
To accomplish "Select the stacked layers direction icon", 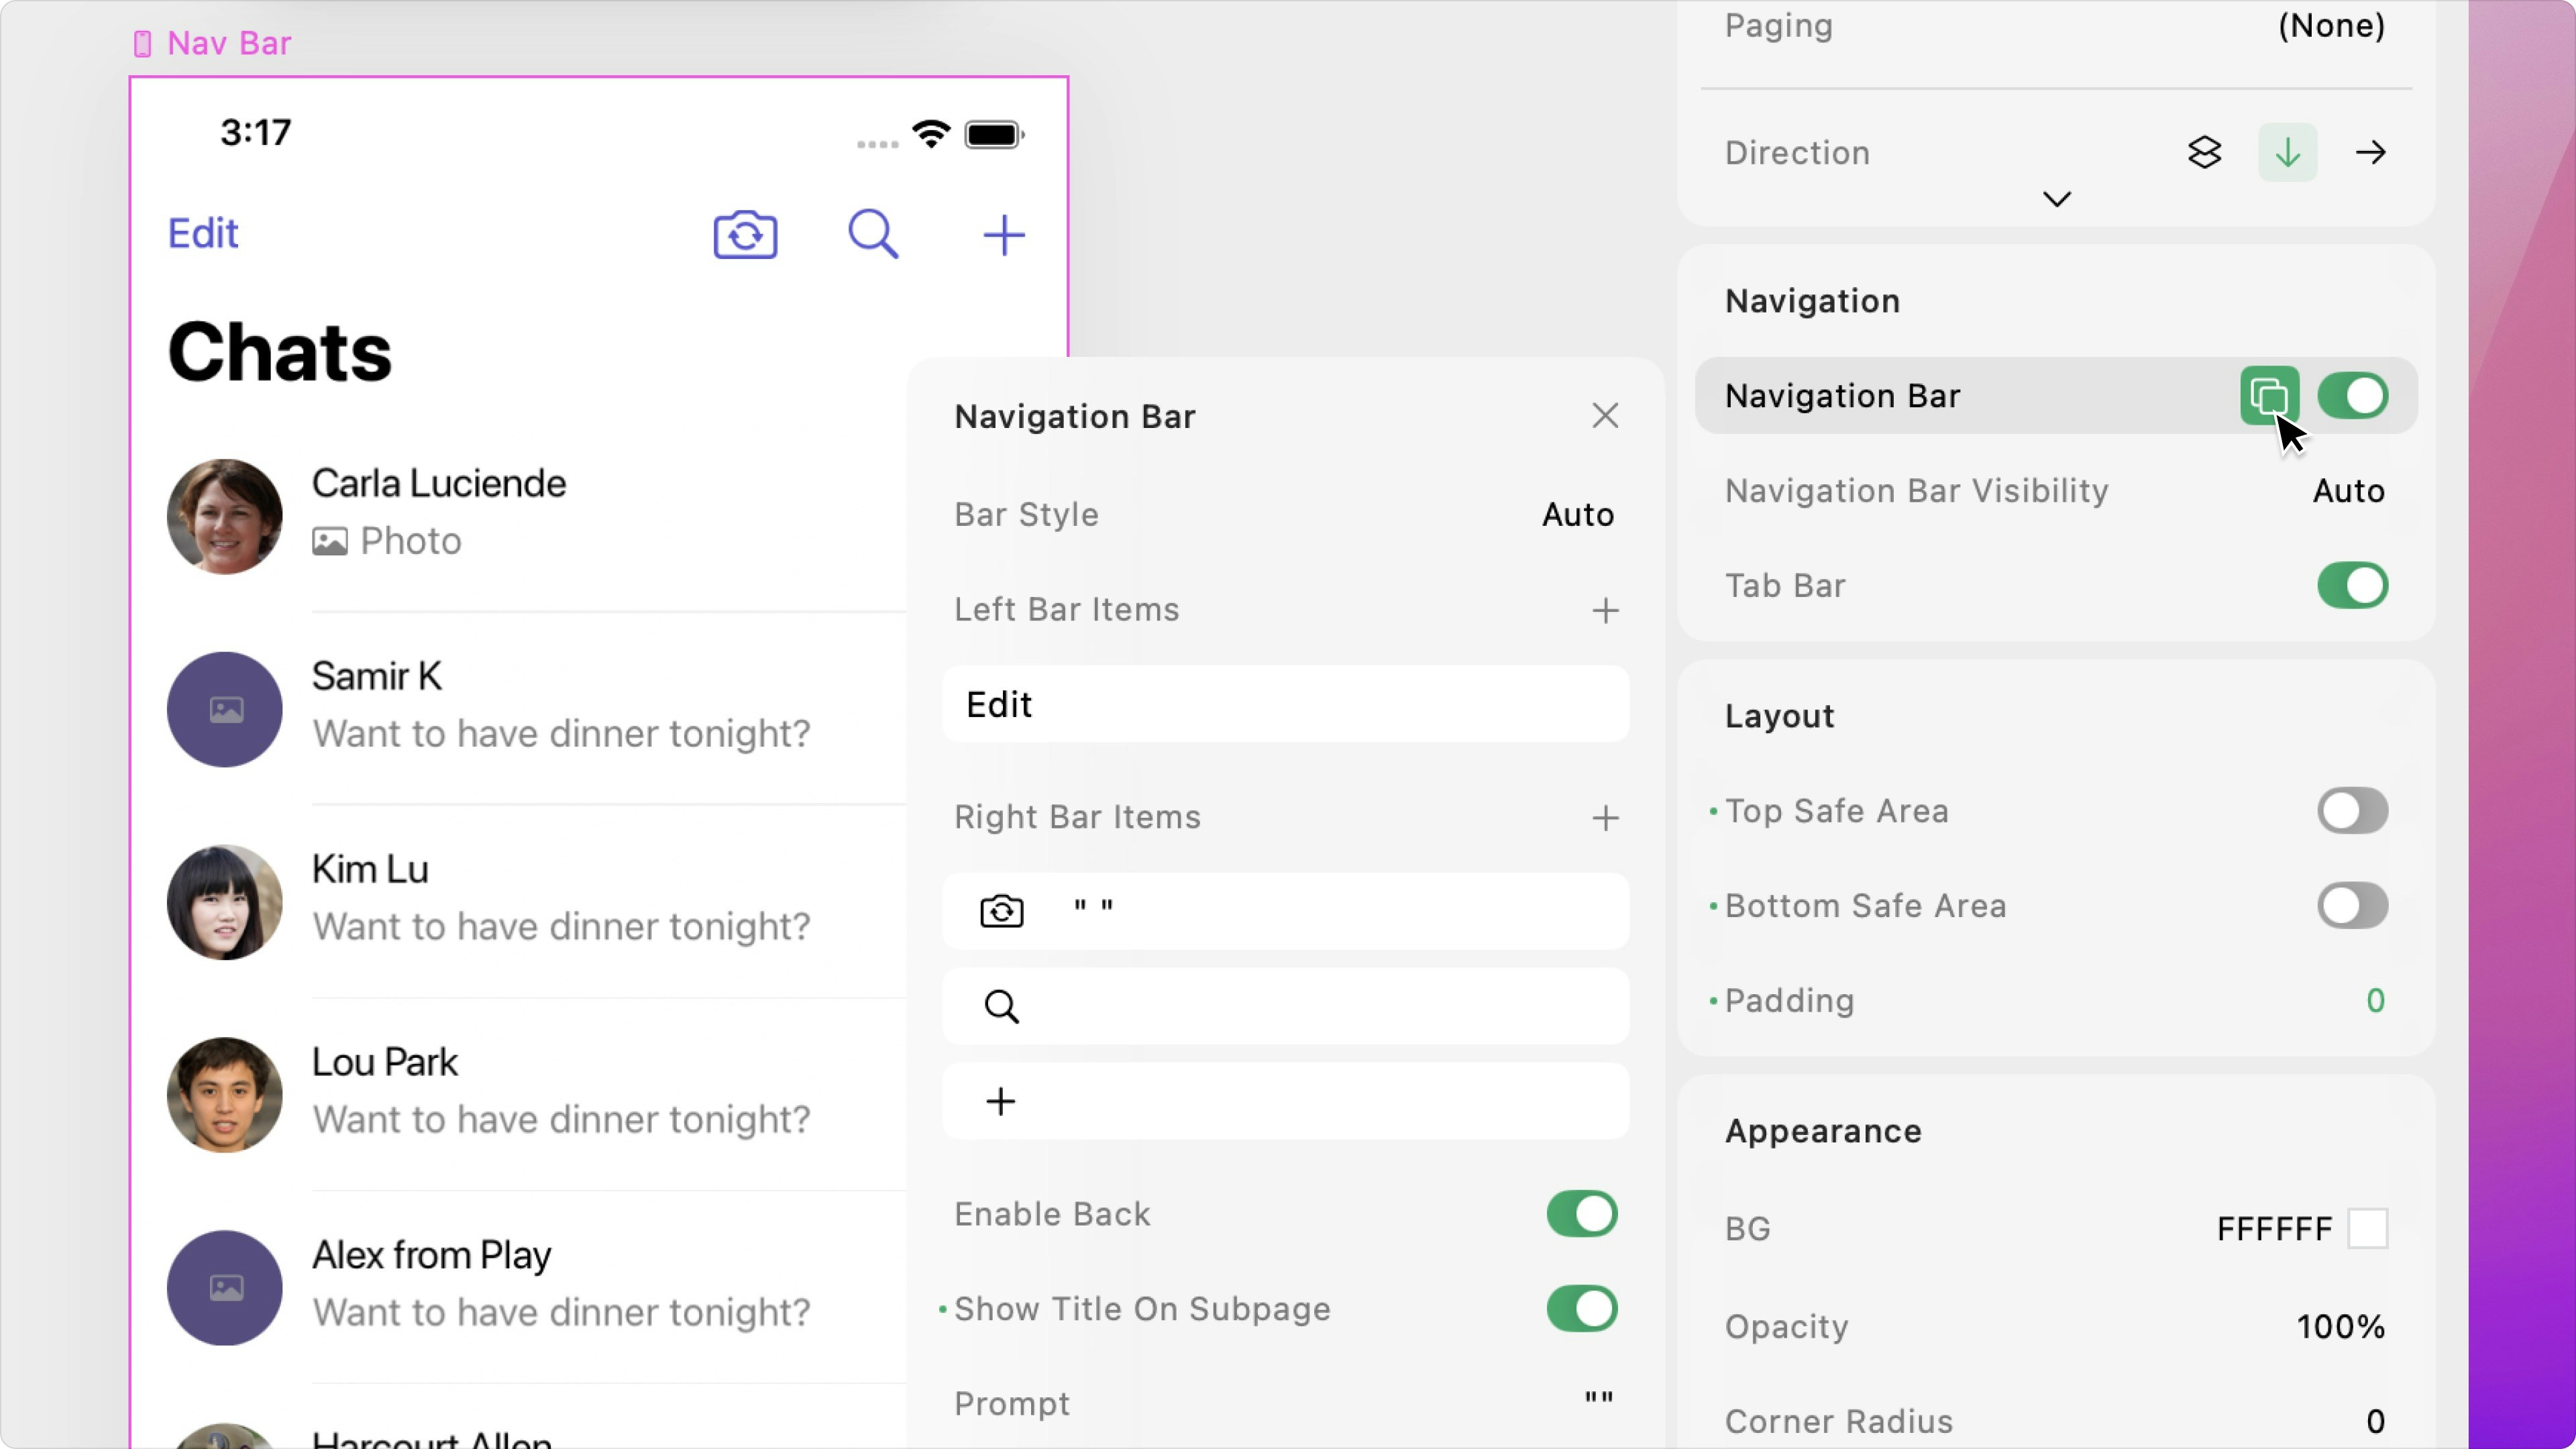I will point(2204,153).
